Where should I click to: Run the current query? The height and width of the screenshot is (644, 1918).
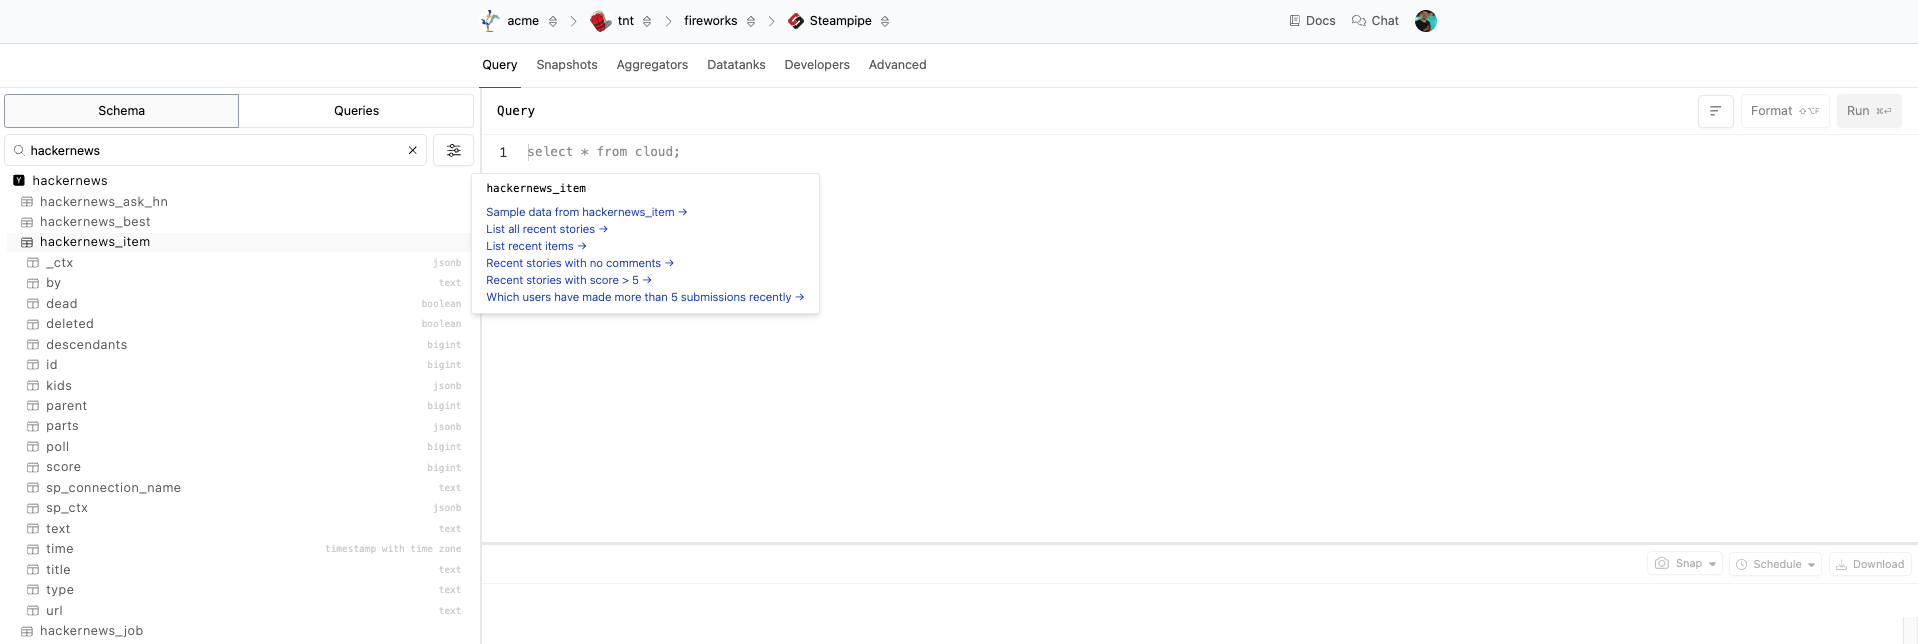coord(1868,111)
